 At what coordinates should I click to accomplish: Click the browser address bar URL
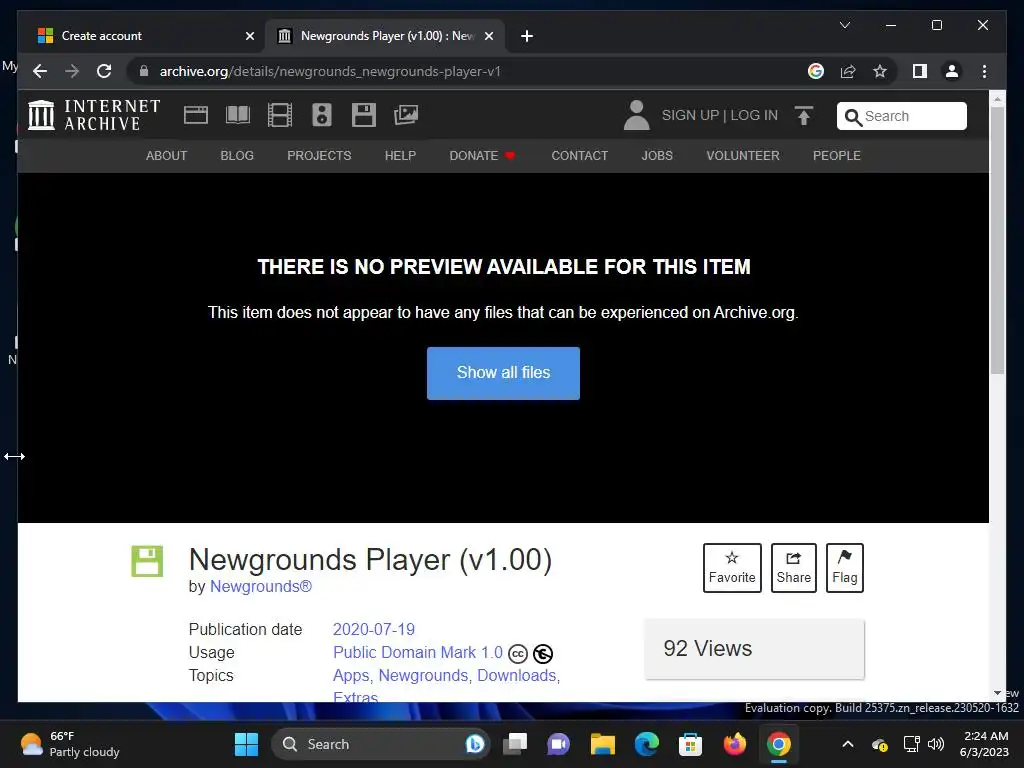pyautogui.click(x=330, y=71)
